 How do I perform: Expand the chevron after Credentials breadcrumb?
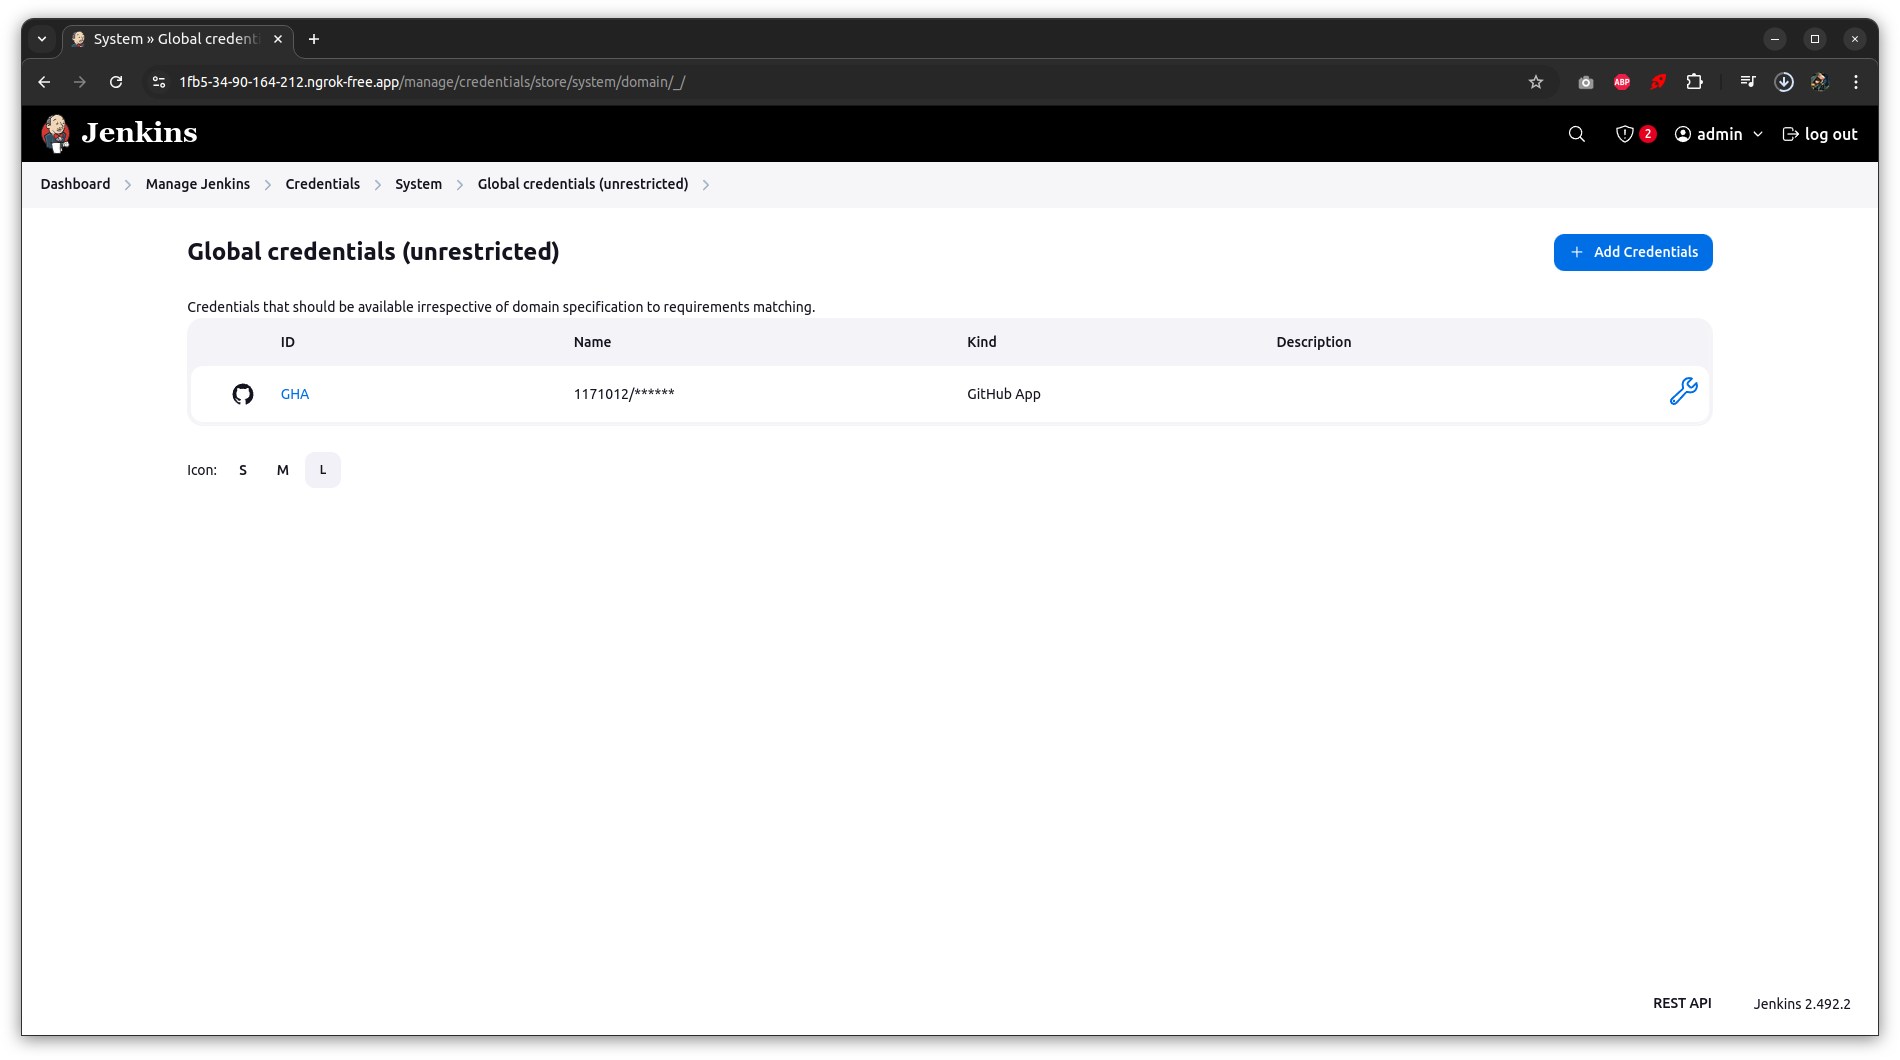pos(378,185)
